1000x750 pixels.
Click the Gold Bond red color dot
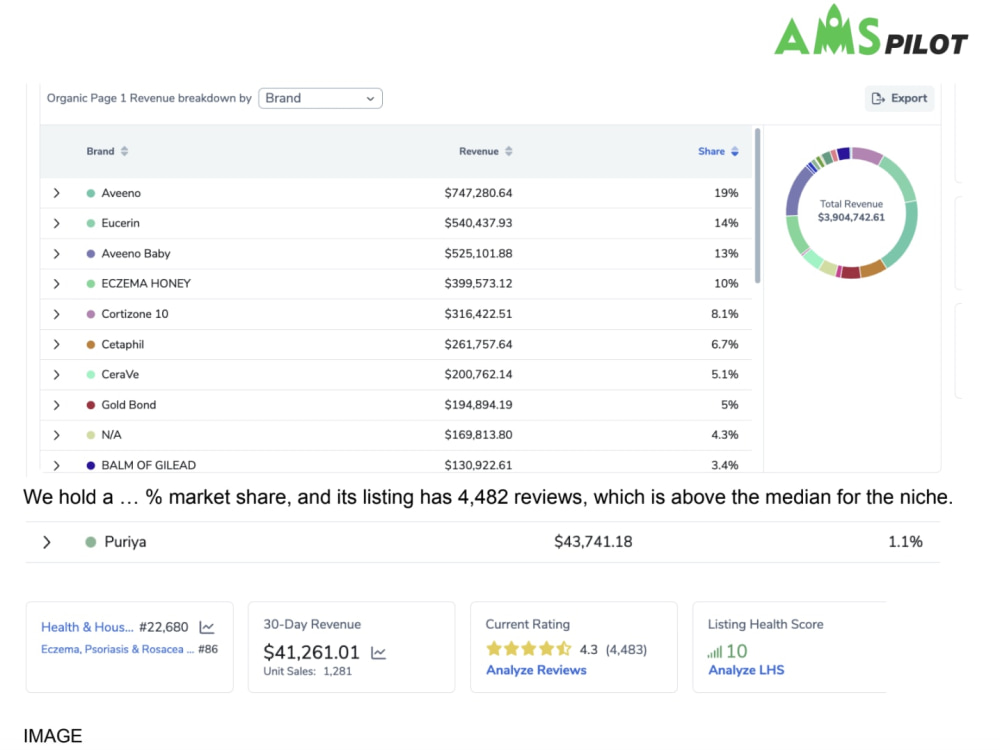tap(91, 405)
